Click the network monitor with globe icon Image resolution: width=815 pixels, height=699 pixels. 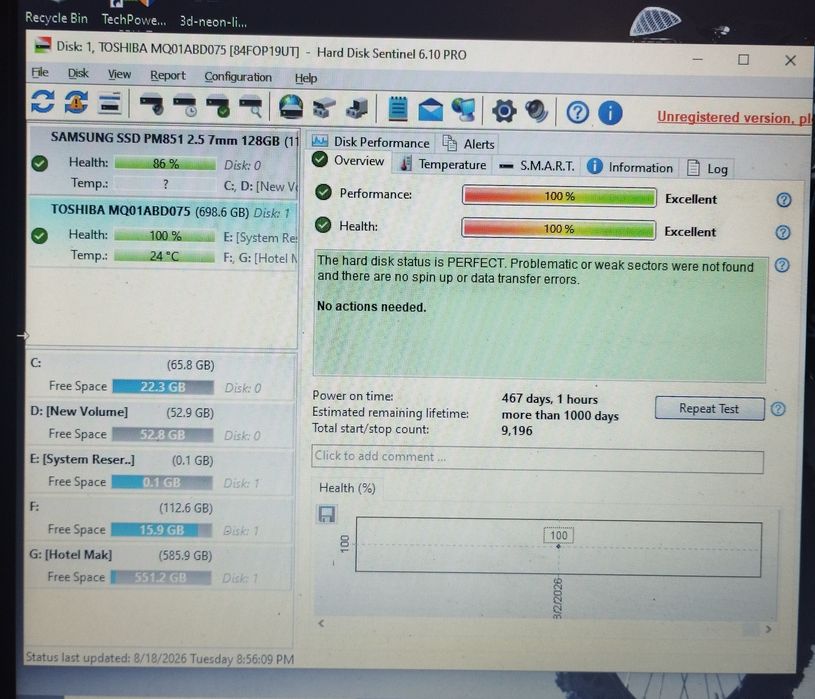tap(464, 110)
